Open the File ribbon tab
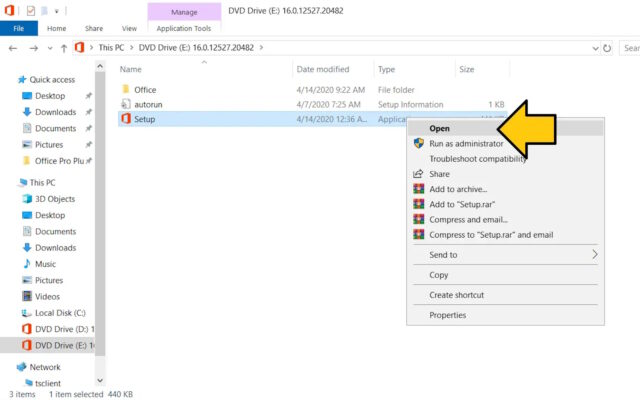The height and width of the screenshot is (400, 640). tap(18, 29)
